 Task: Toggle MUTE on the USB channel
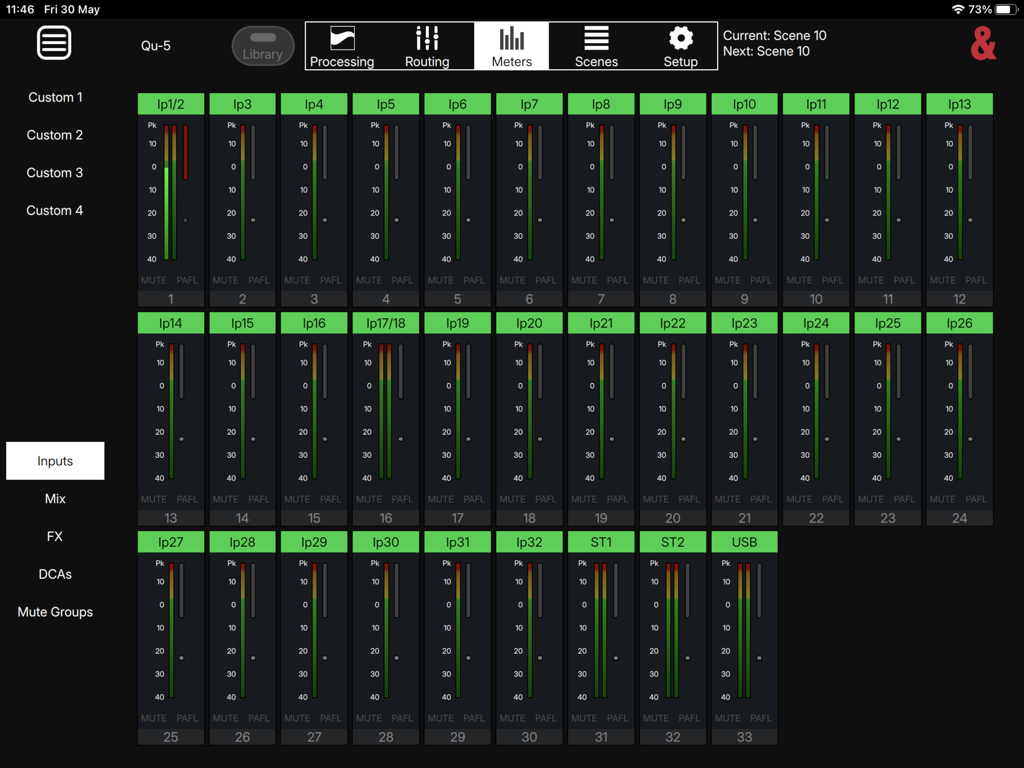pyautogui.click(x=727, y=718)
